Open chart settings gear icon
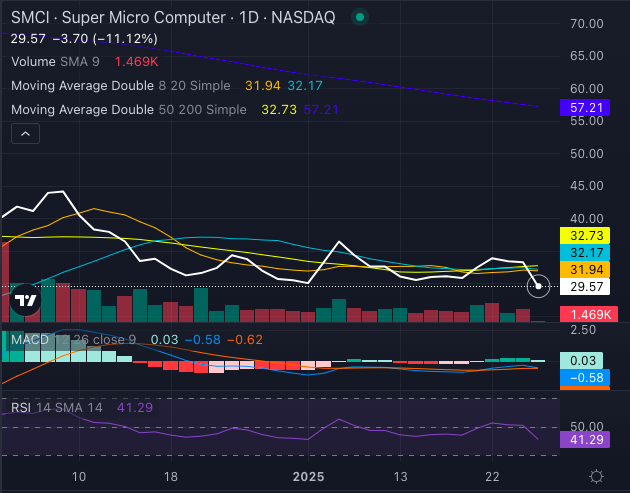The image size is (630, 493). coord(596,476)
